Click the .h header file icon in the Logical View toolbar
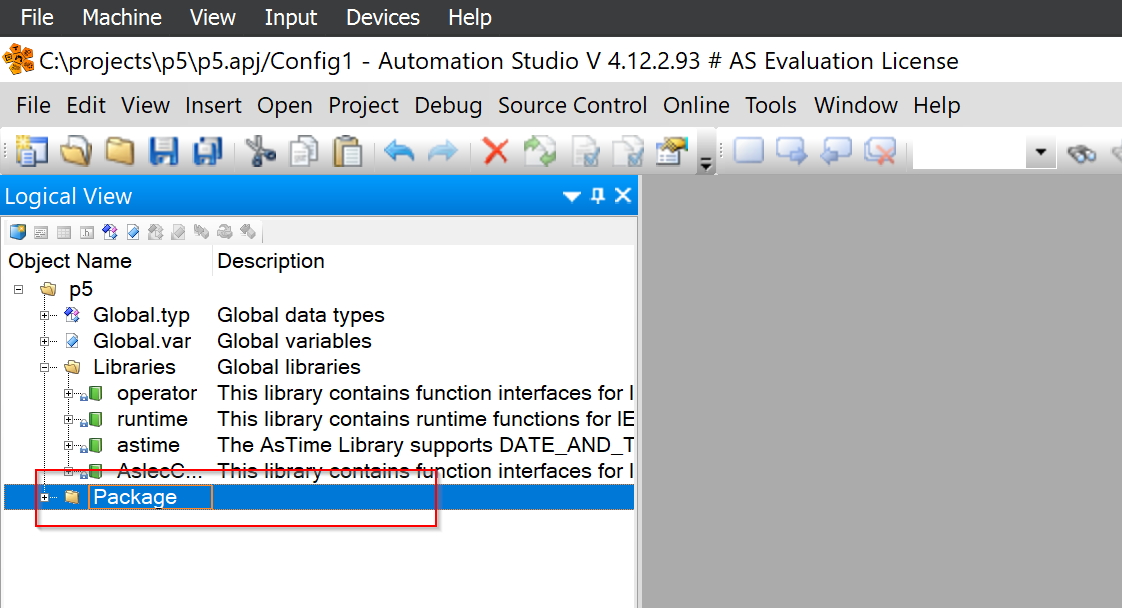The height and width of the screenshot is (608, 1122). click(x=87, y=232)
